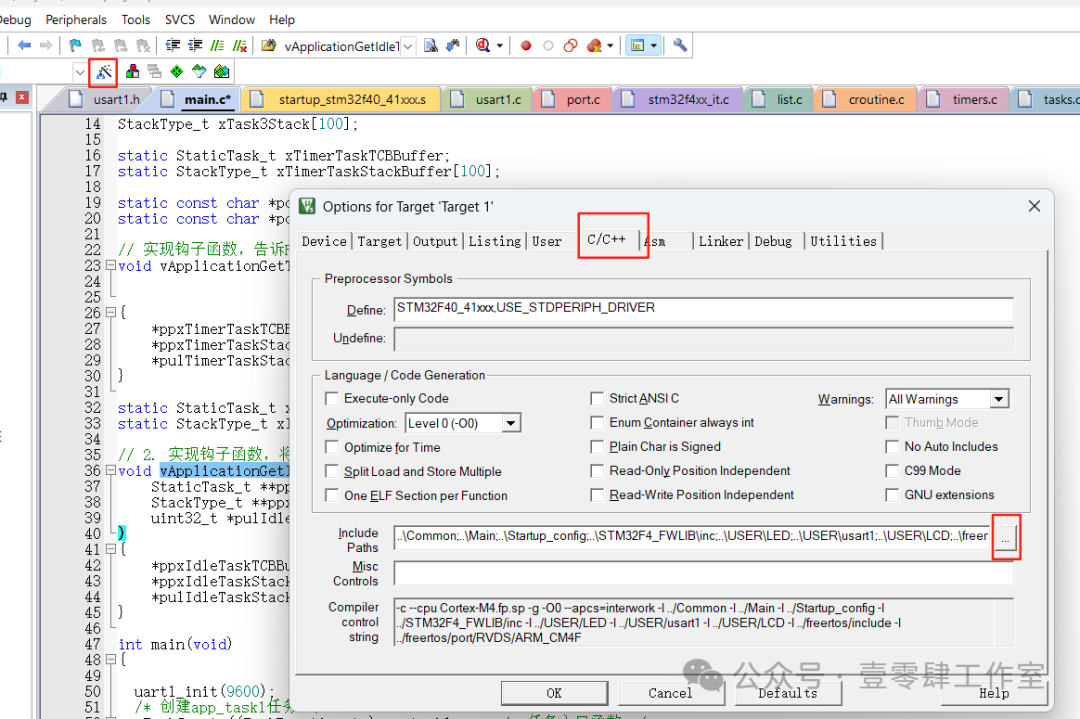Toggle Enum Container always int

[x=596, y=422]
